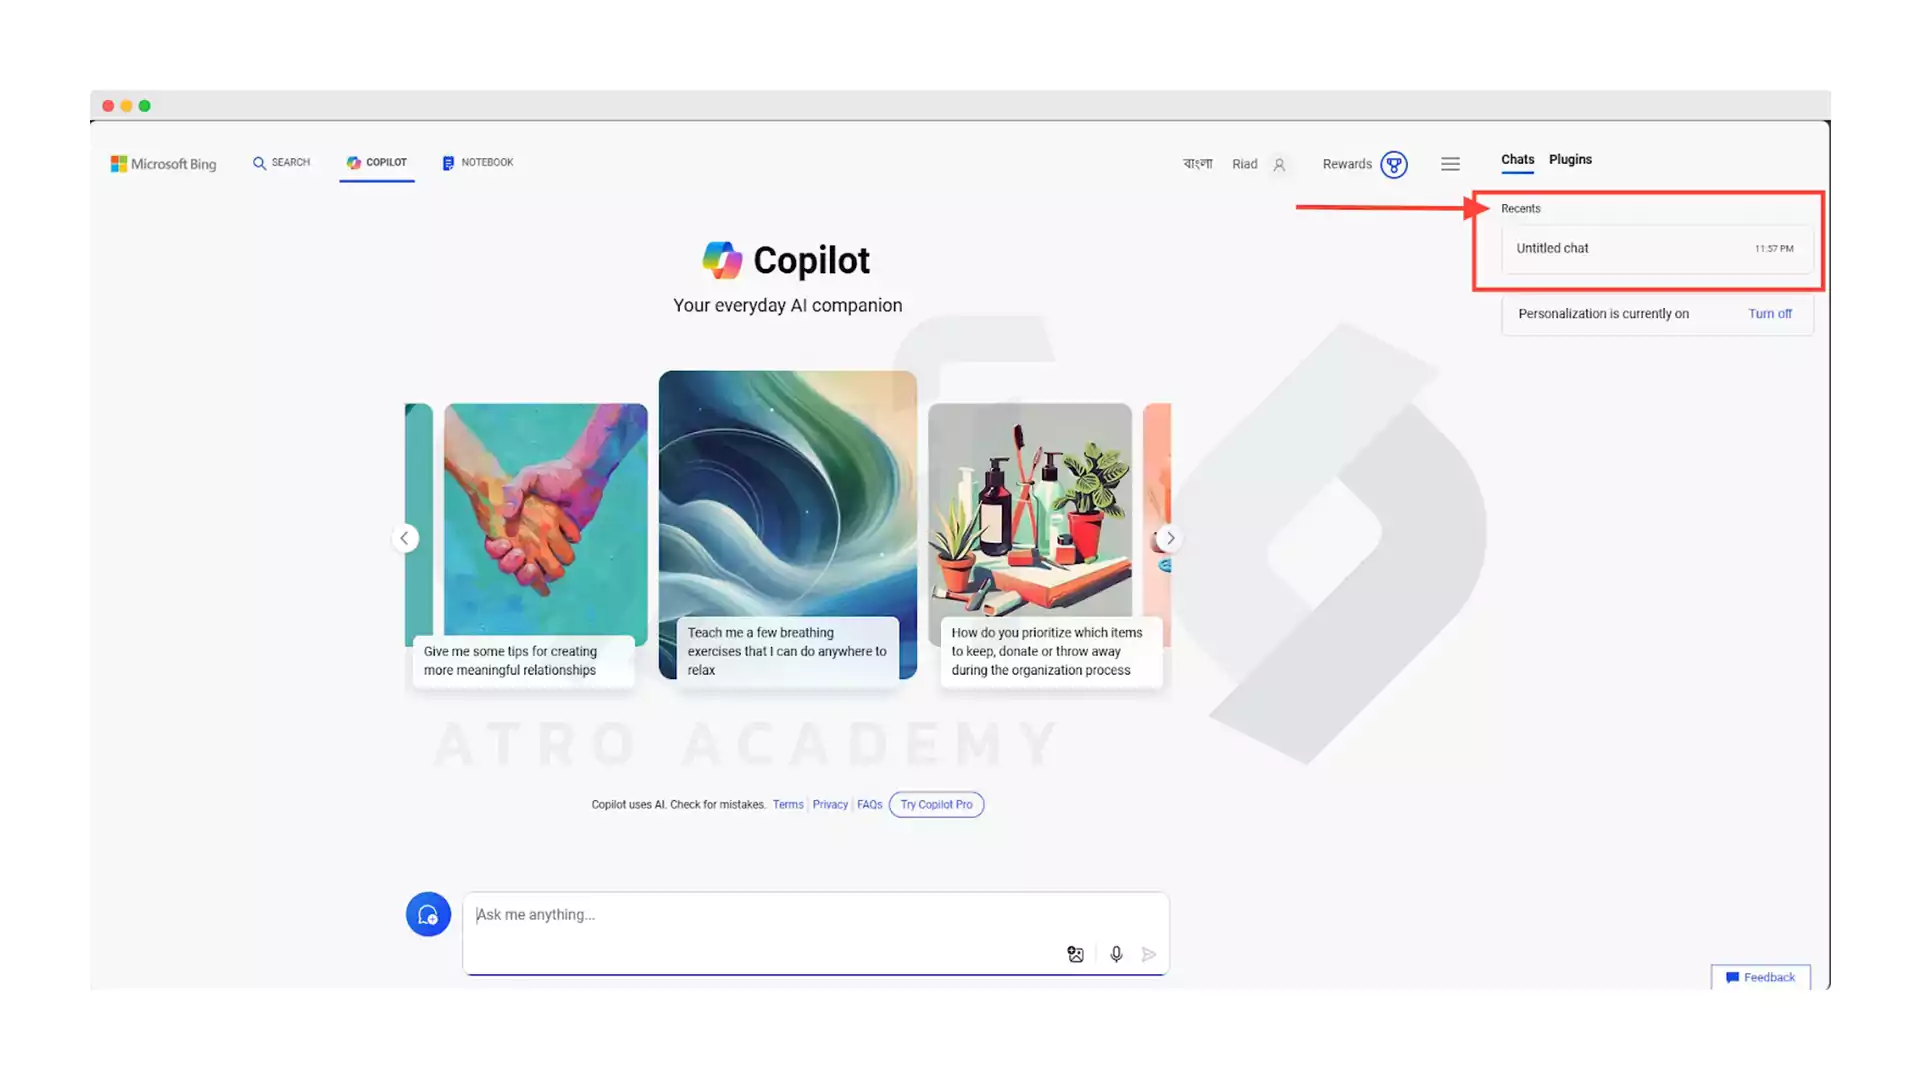The image size is (1920, 1080).
Task: Click the user profile avatar icon
Action: [1279, 165]
